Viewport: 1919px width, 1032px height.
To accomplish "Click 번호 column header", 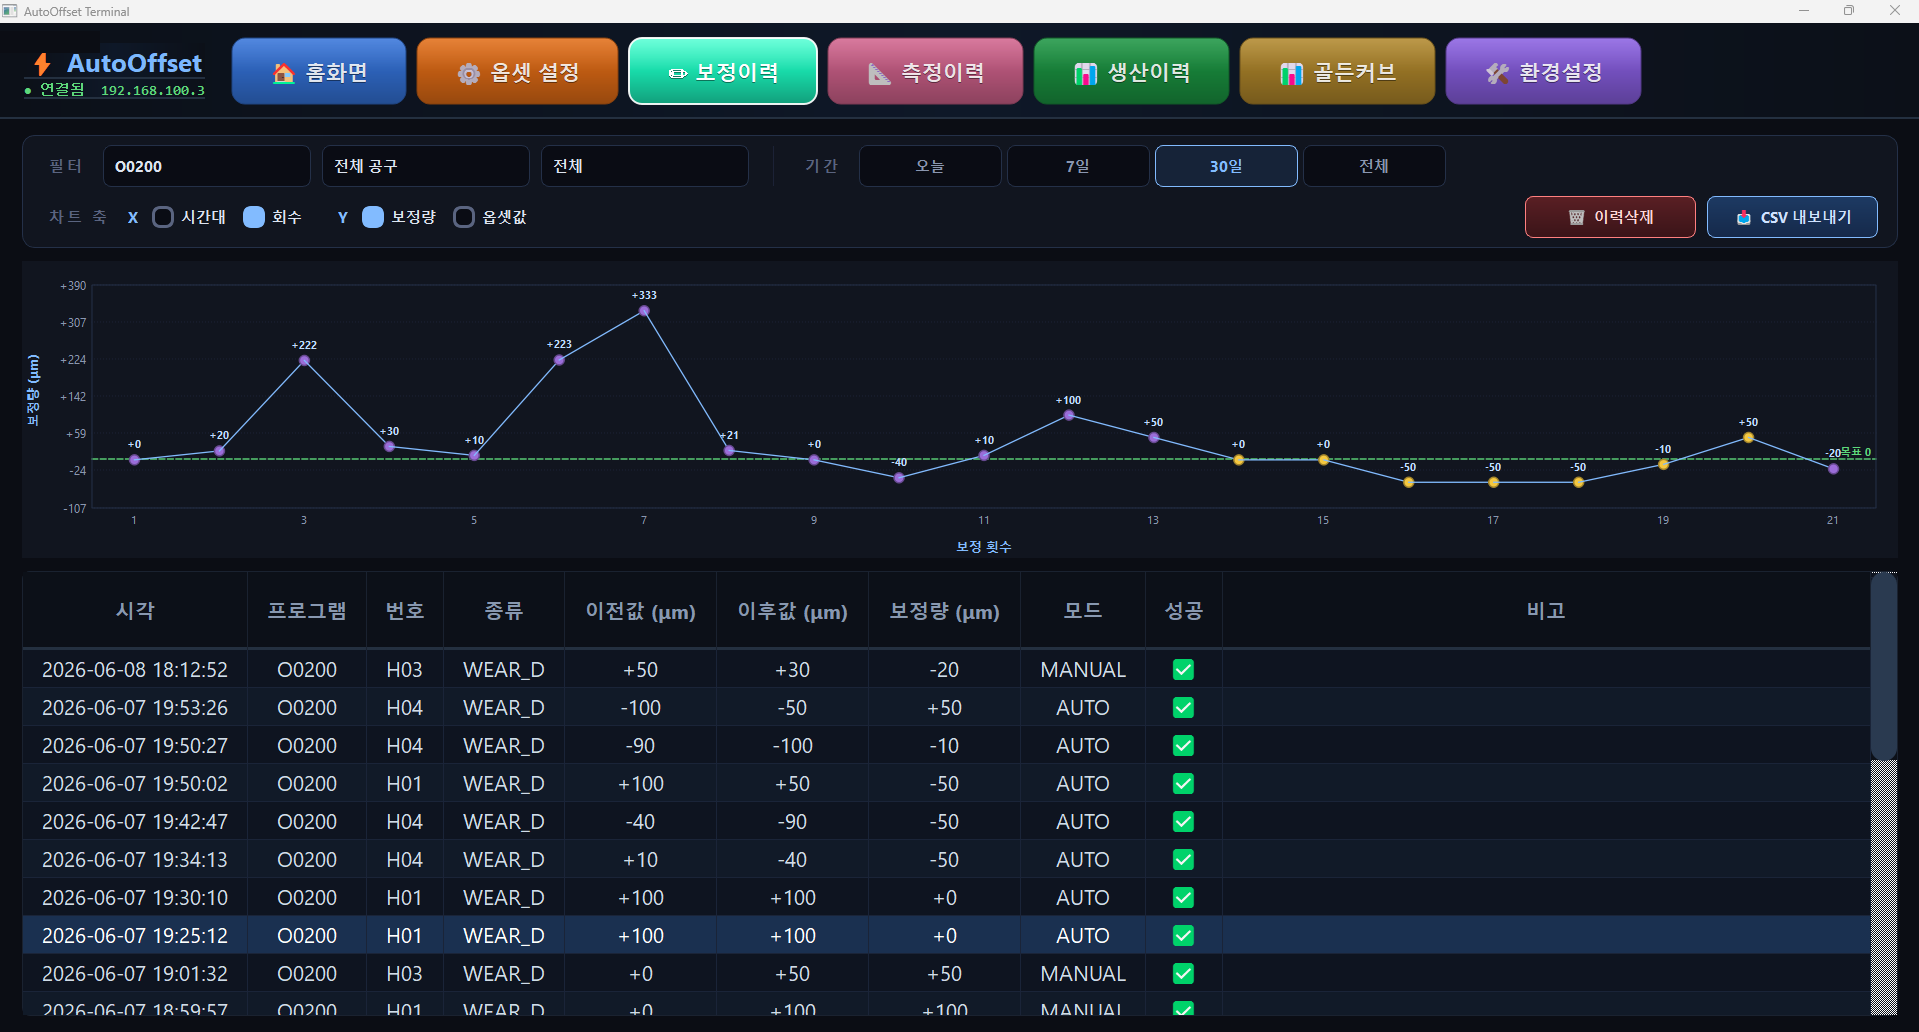I will click(405, 610).
